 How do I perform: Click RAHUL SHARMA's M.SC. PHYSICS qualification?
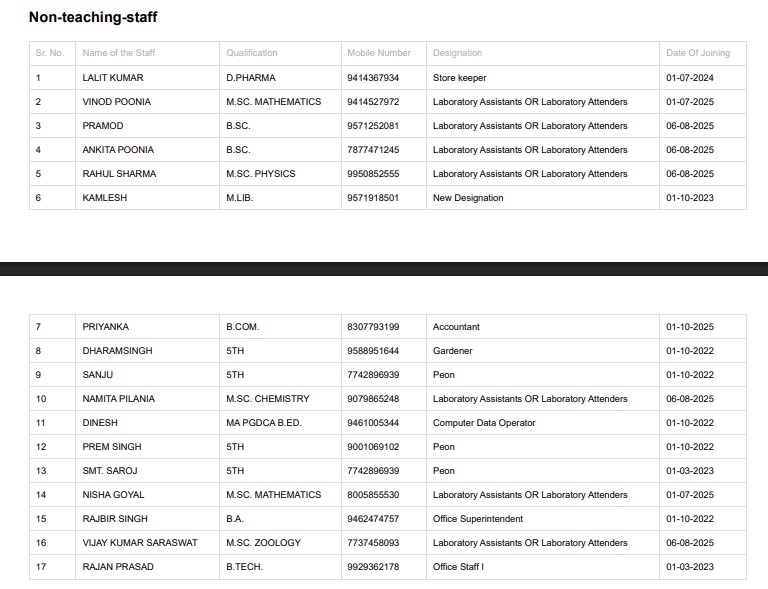pos(261,174)
